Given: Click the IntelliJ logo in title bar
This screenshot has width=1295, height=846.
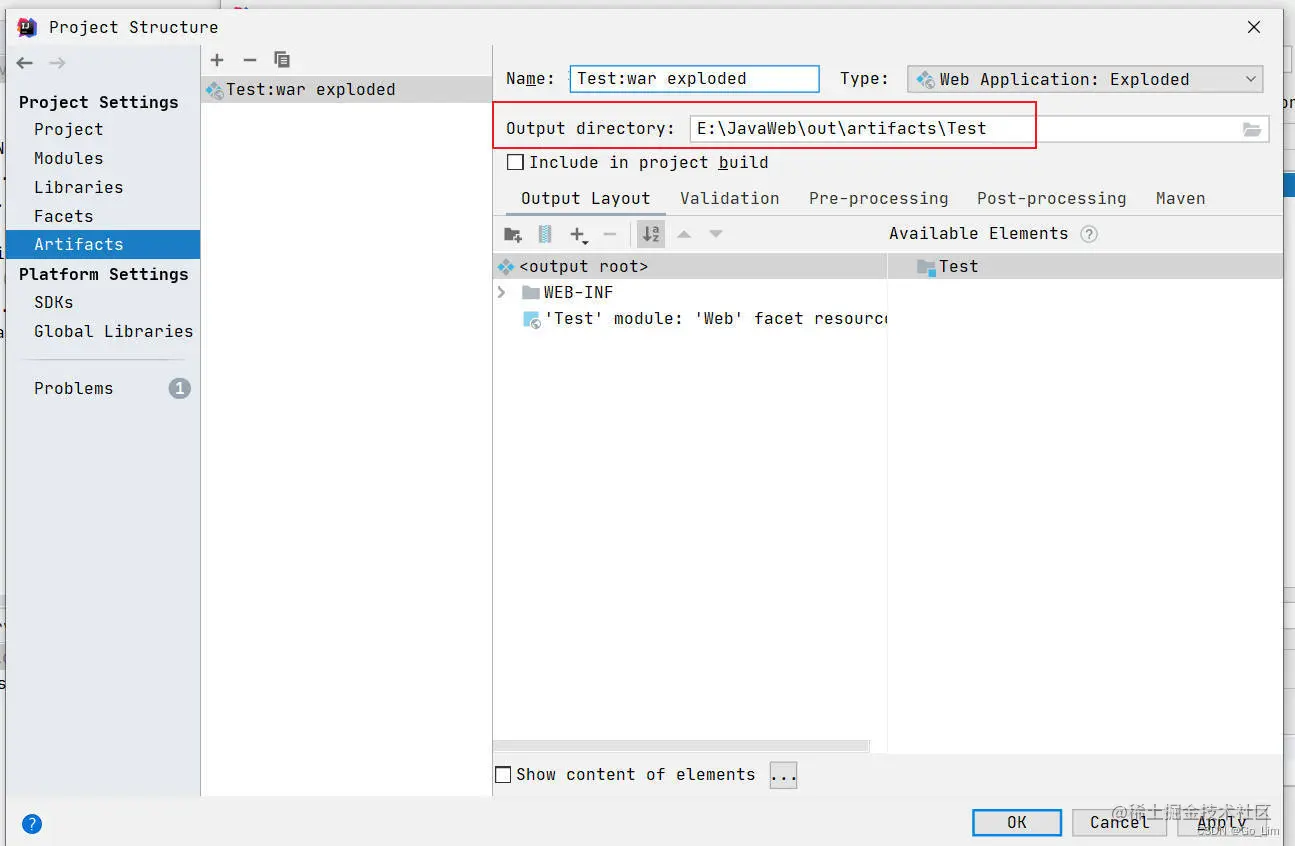Looking at the screenshot, I should (x=28, y=27).
